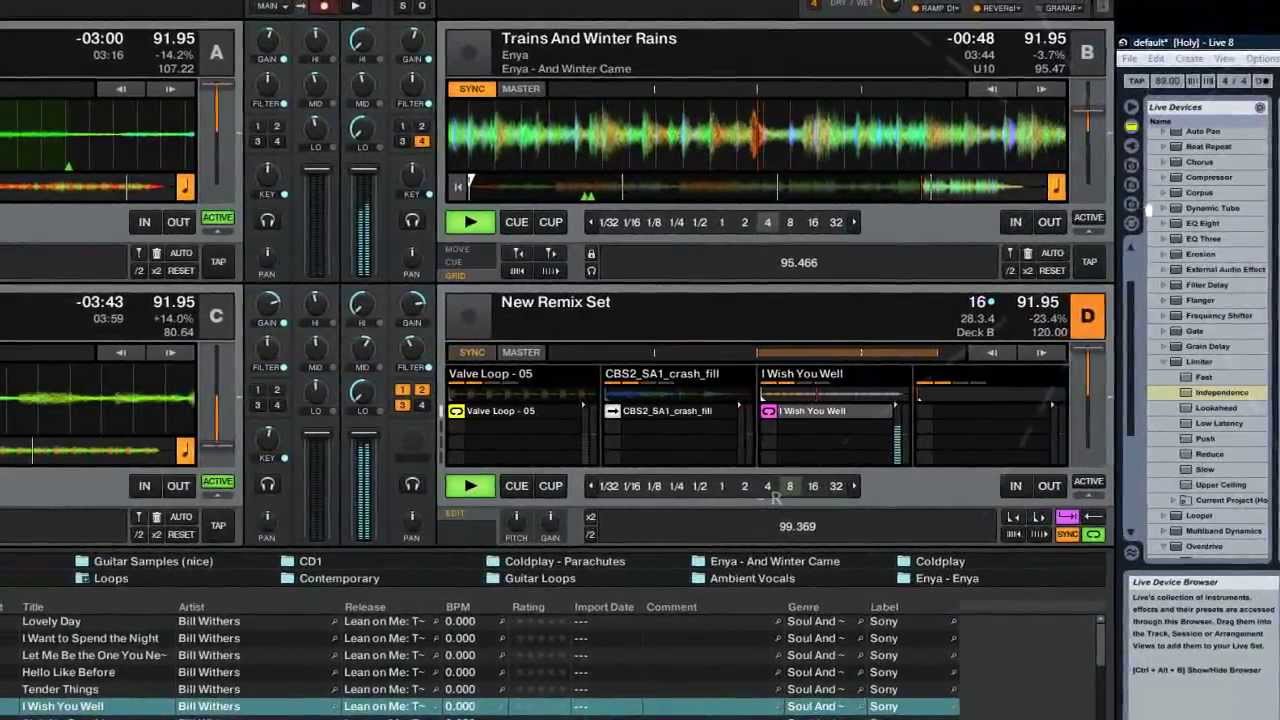This screenshot has width=1280, height=720.
Task: Open Live View menu
Action: (x=1224, y=59)
